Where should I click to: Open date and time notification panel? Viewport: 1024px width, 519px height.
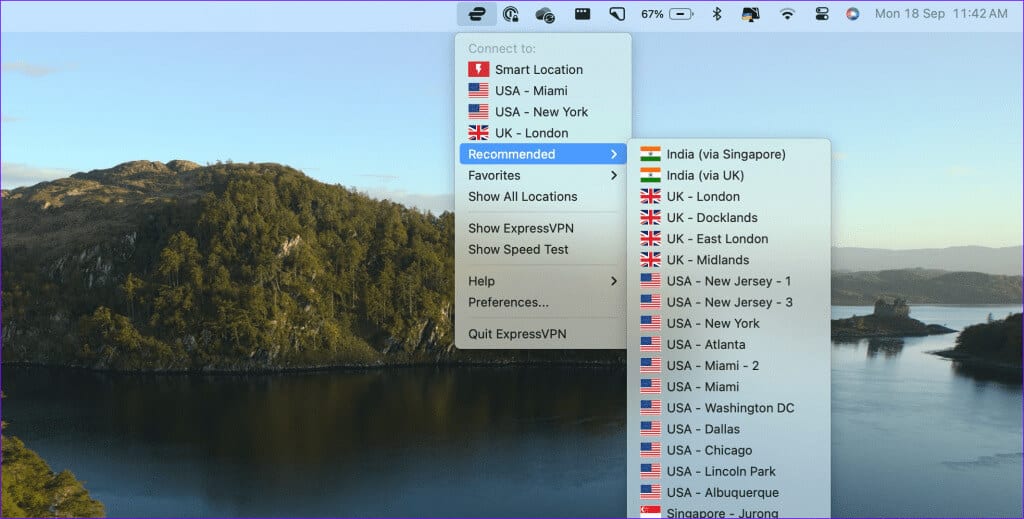coord(941,14)
